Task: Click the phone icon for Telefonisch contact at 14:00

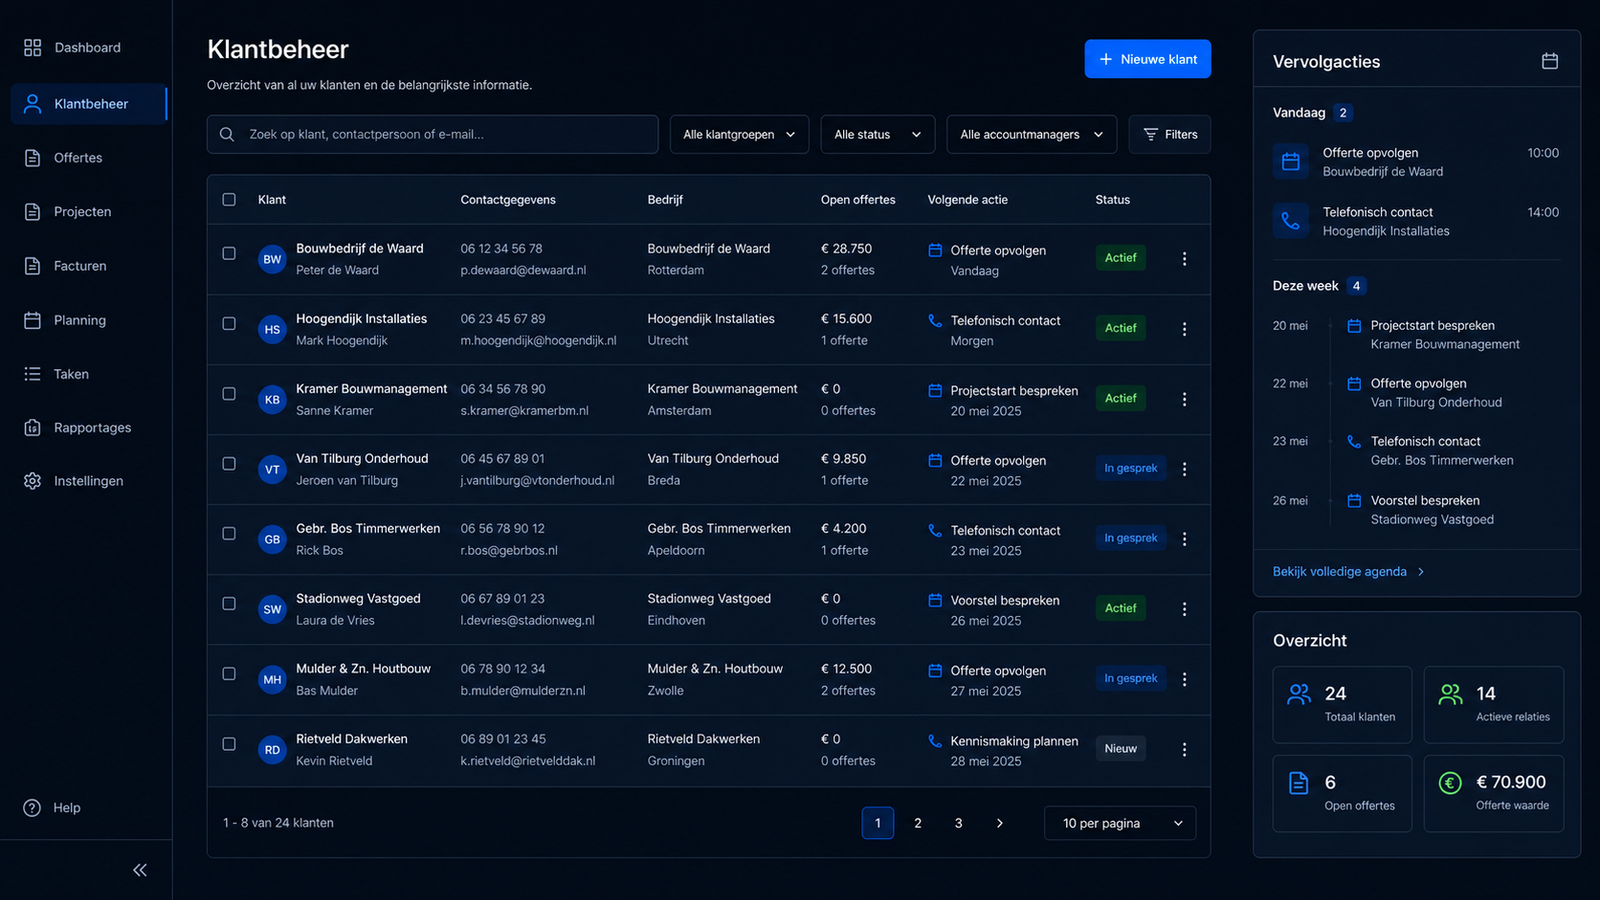Action: [1290, 221]
